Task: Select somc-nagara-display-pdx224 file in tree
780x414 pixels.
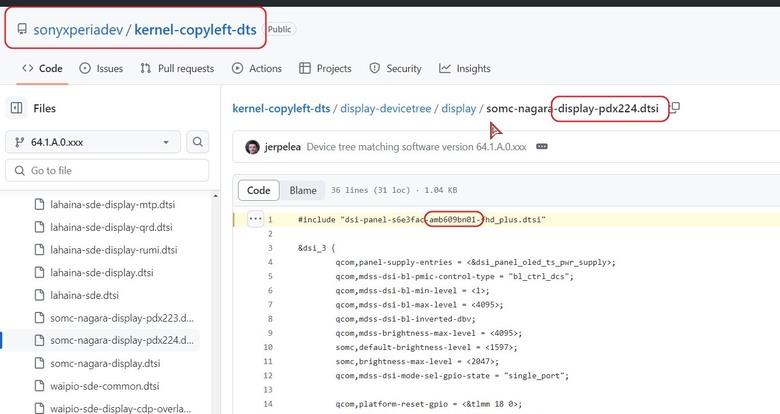Action: [x=122, y=340]
